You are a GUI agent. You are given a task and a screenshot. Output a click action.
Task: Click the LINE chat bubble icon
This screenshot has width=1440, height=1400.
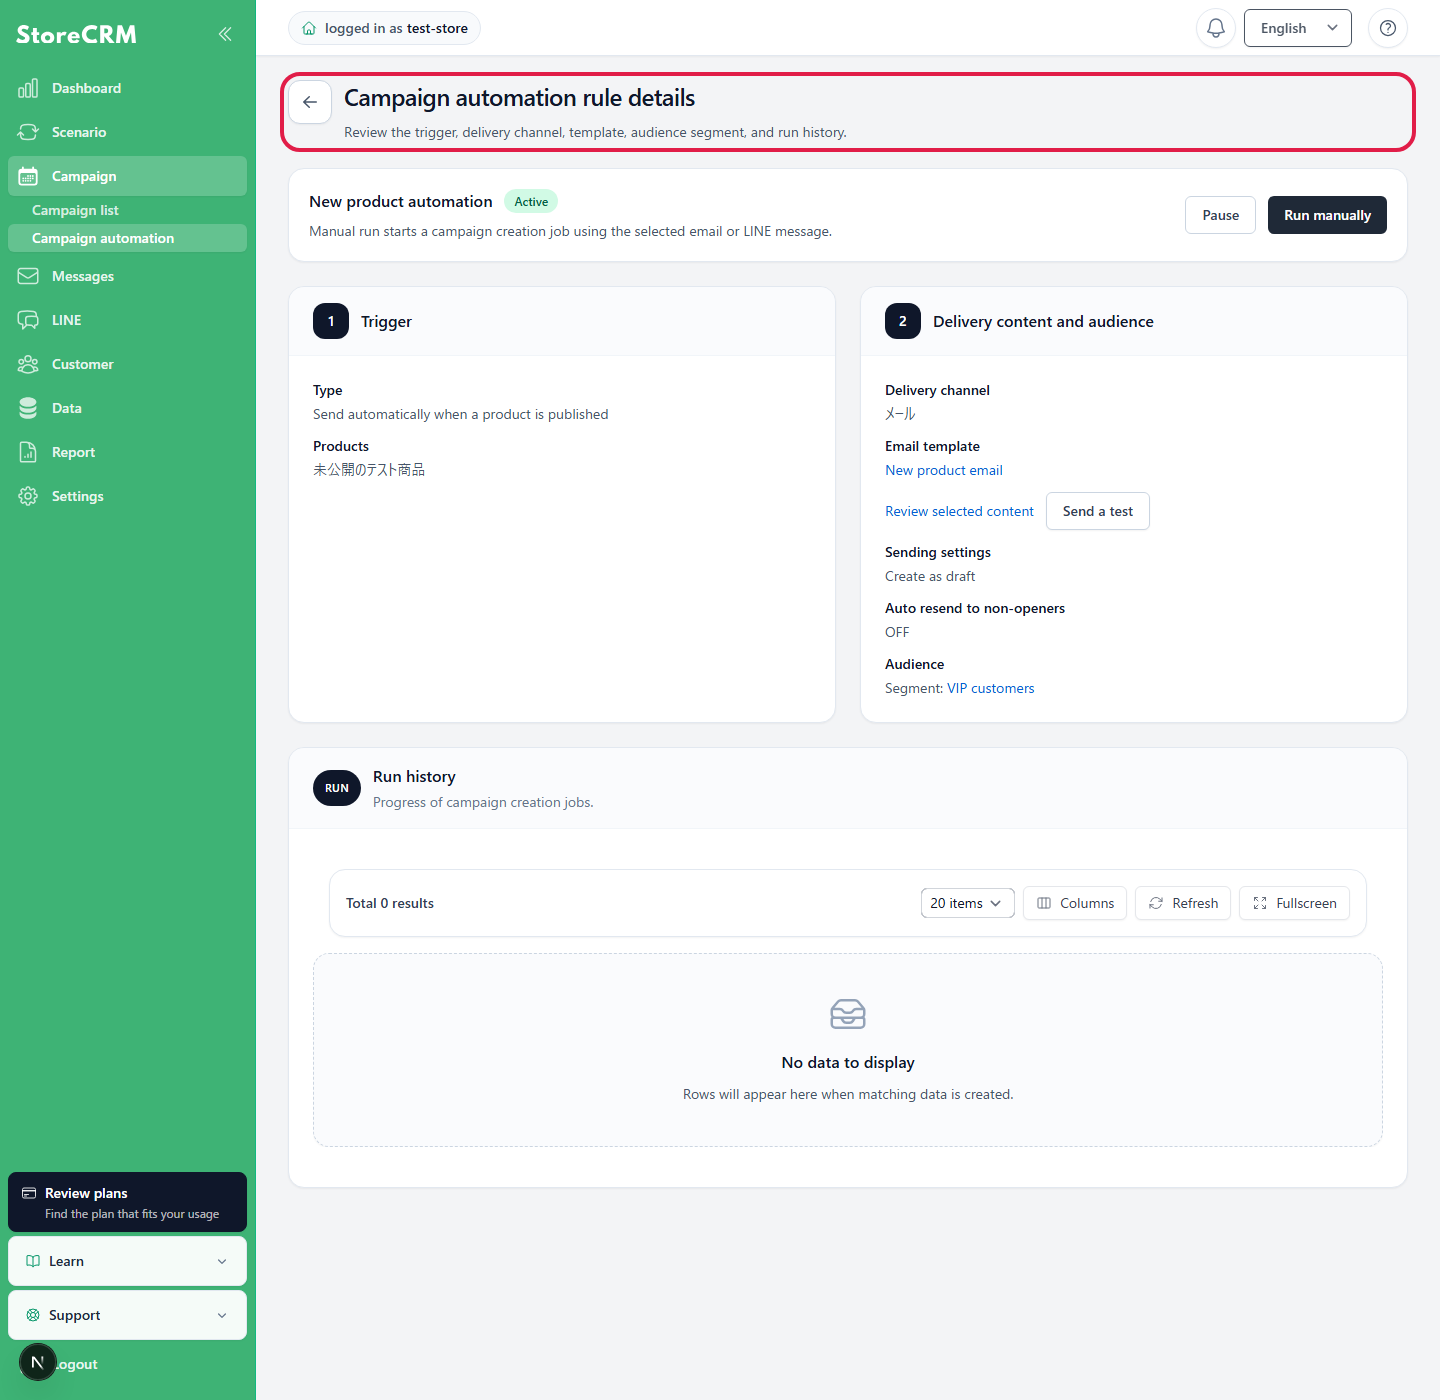point(28,320)
